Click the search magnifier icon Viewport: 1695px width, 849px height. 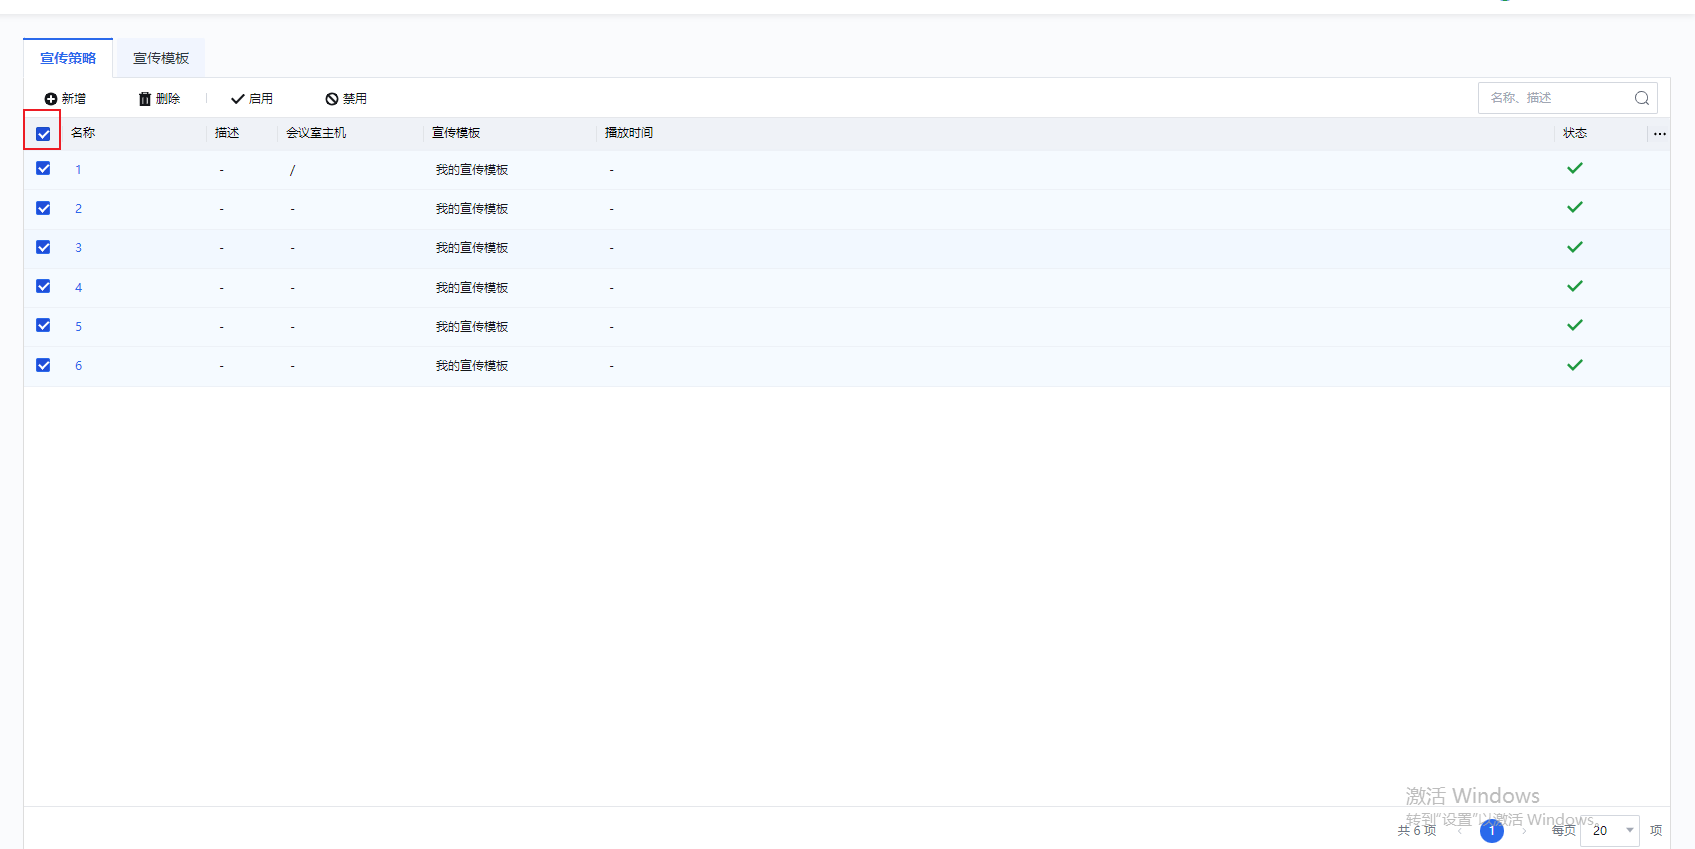(x=1641, y=98)
